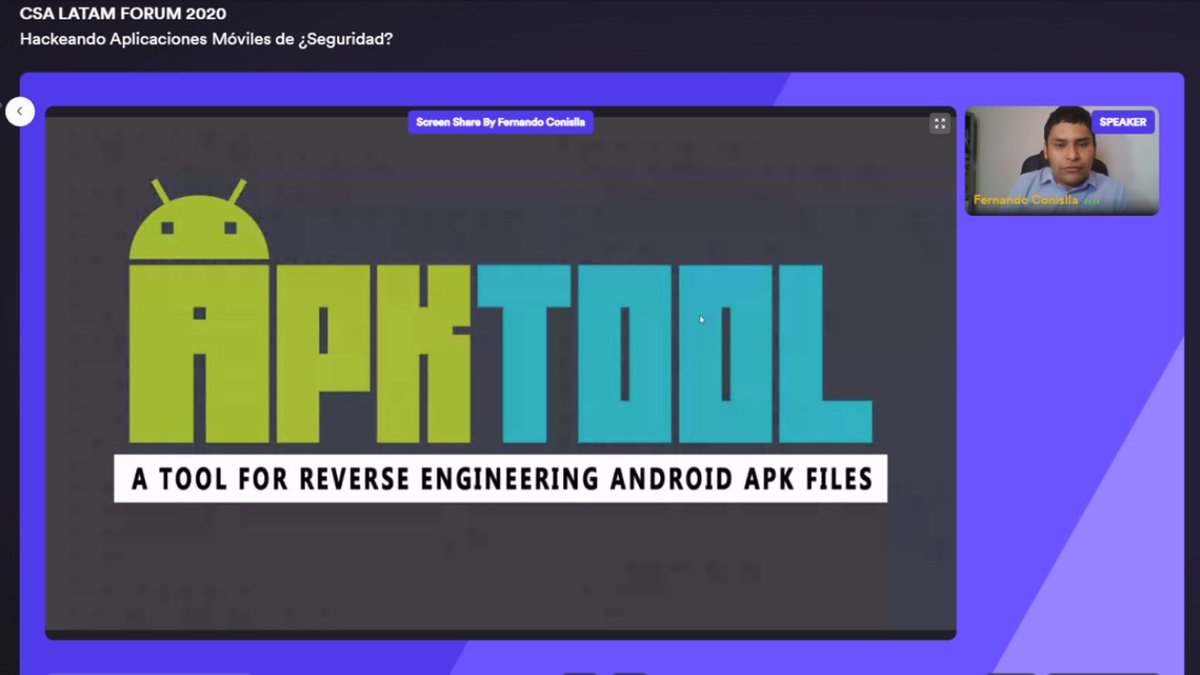The height and width of the screenshot is (675, 1200).
Task: Click the SPEAKER badge on the video
Action: pyautogui.click(x=1123, y=122)
